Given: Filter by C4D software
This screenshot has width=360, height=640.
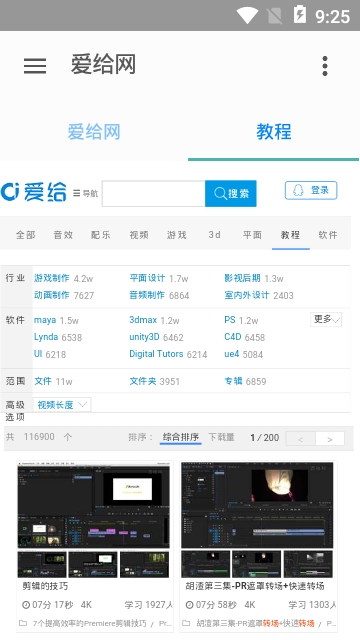Looking at the screenshot, I should click(x=233, y=337).
